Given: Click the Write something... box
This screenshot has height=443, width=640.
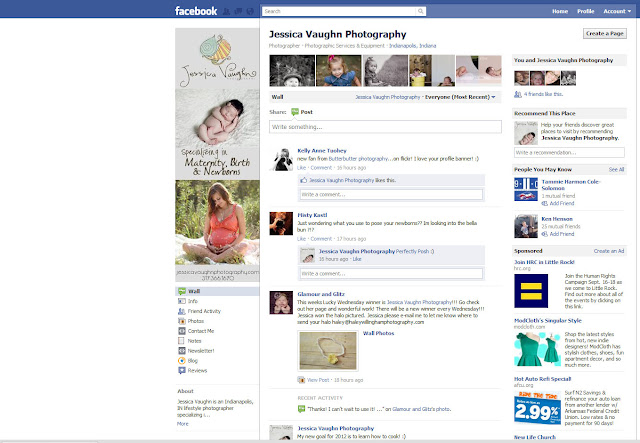Looking at the screenshot, I should click(385, 127).
